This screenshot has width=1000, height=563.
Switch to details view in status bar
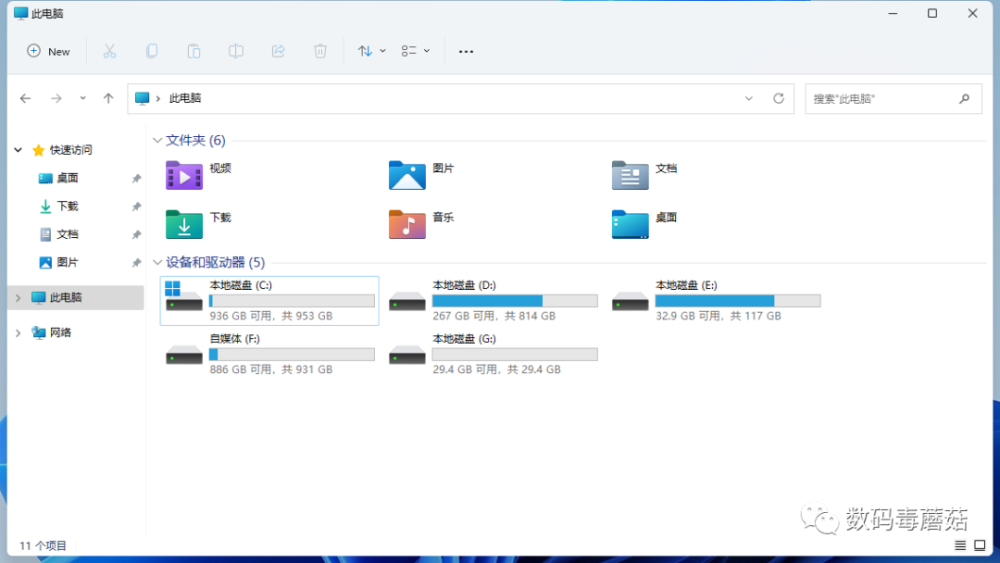[960, 545]
